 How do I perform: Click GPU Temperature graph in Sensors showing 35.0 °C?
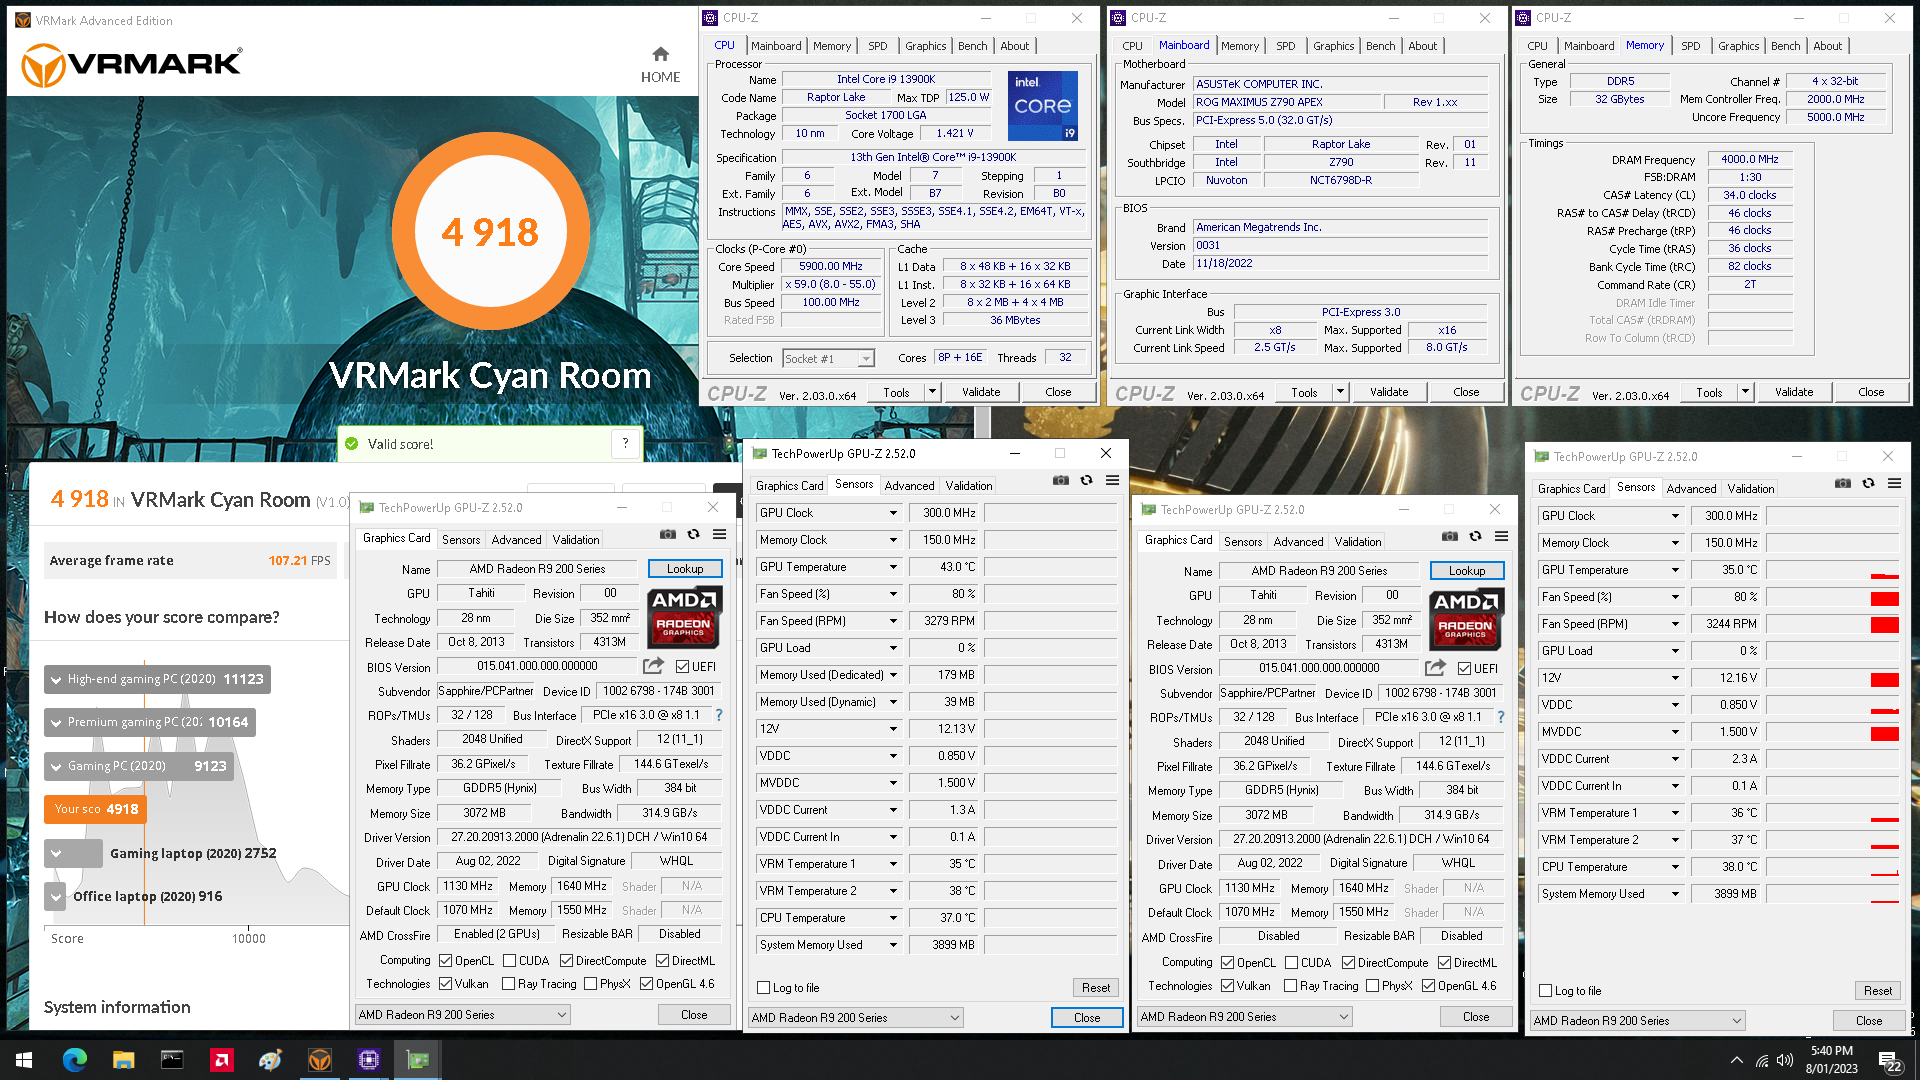1832,570
